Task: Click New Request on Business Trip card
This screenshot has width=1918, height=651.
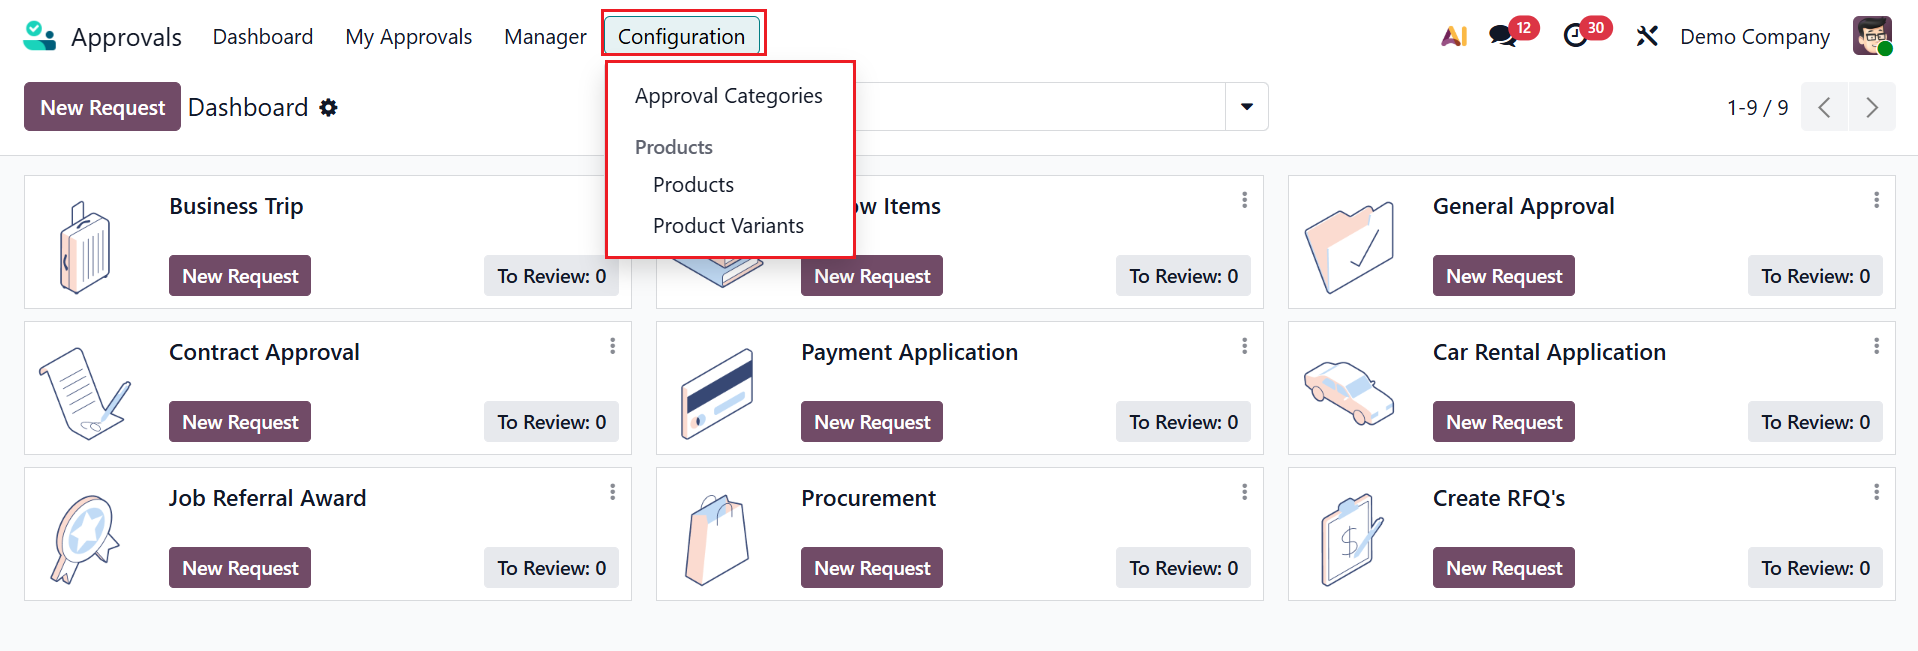Action: click(x=240, y=276)
